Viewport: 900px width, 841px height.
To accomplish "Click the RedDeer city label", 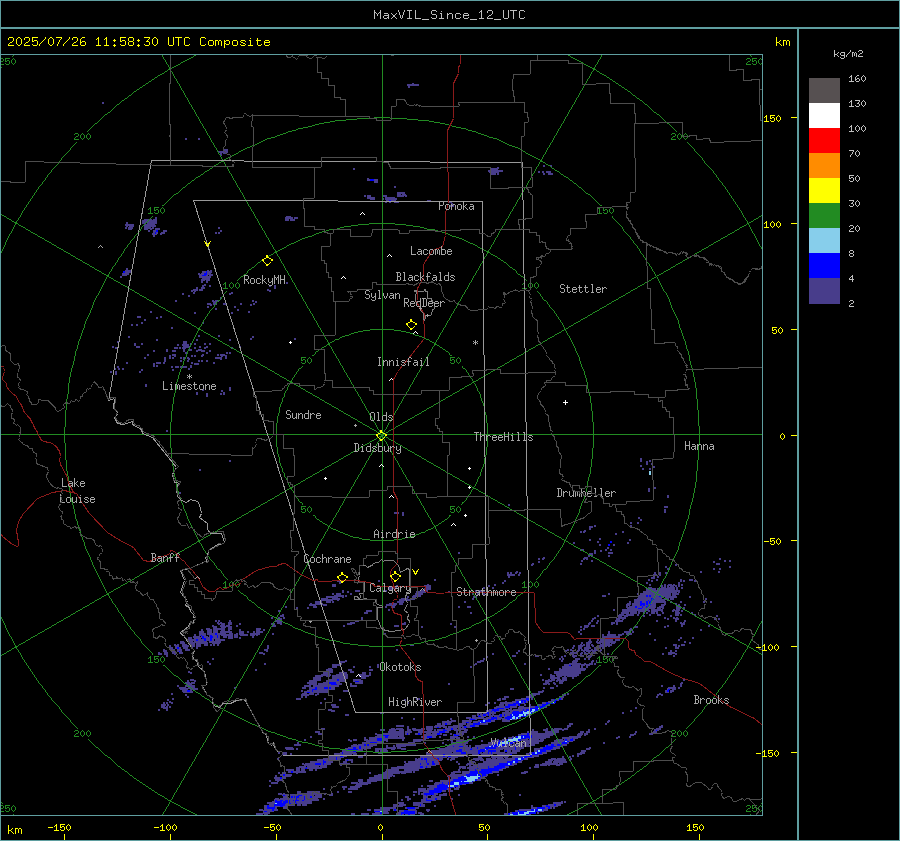I will click(x=424, y=303).
